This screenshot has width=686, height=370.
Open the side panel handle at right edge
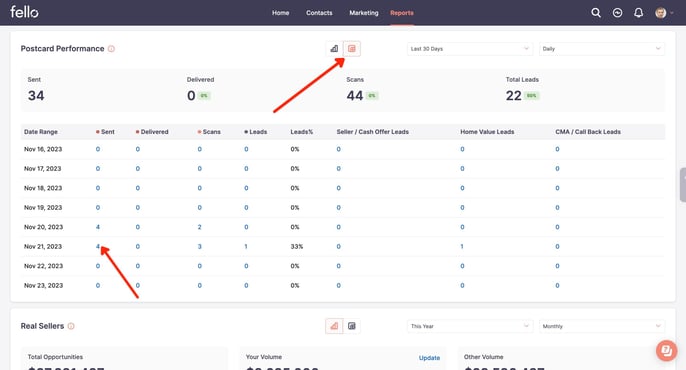pyautogui.click(x=683, y=185)
